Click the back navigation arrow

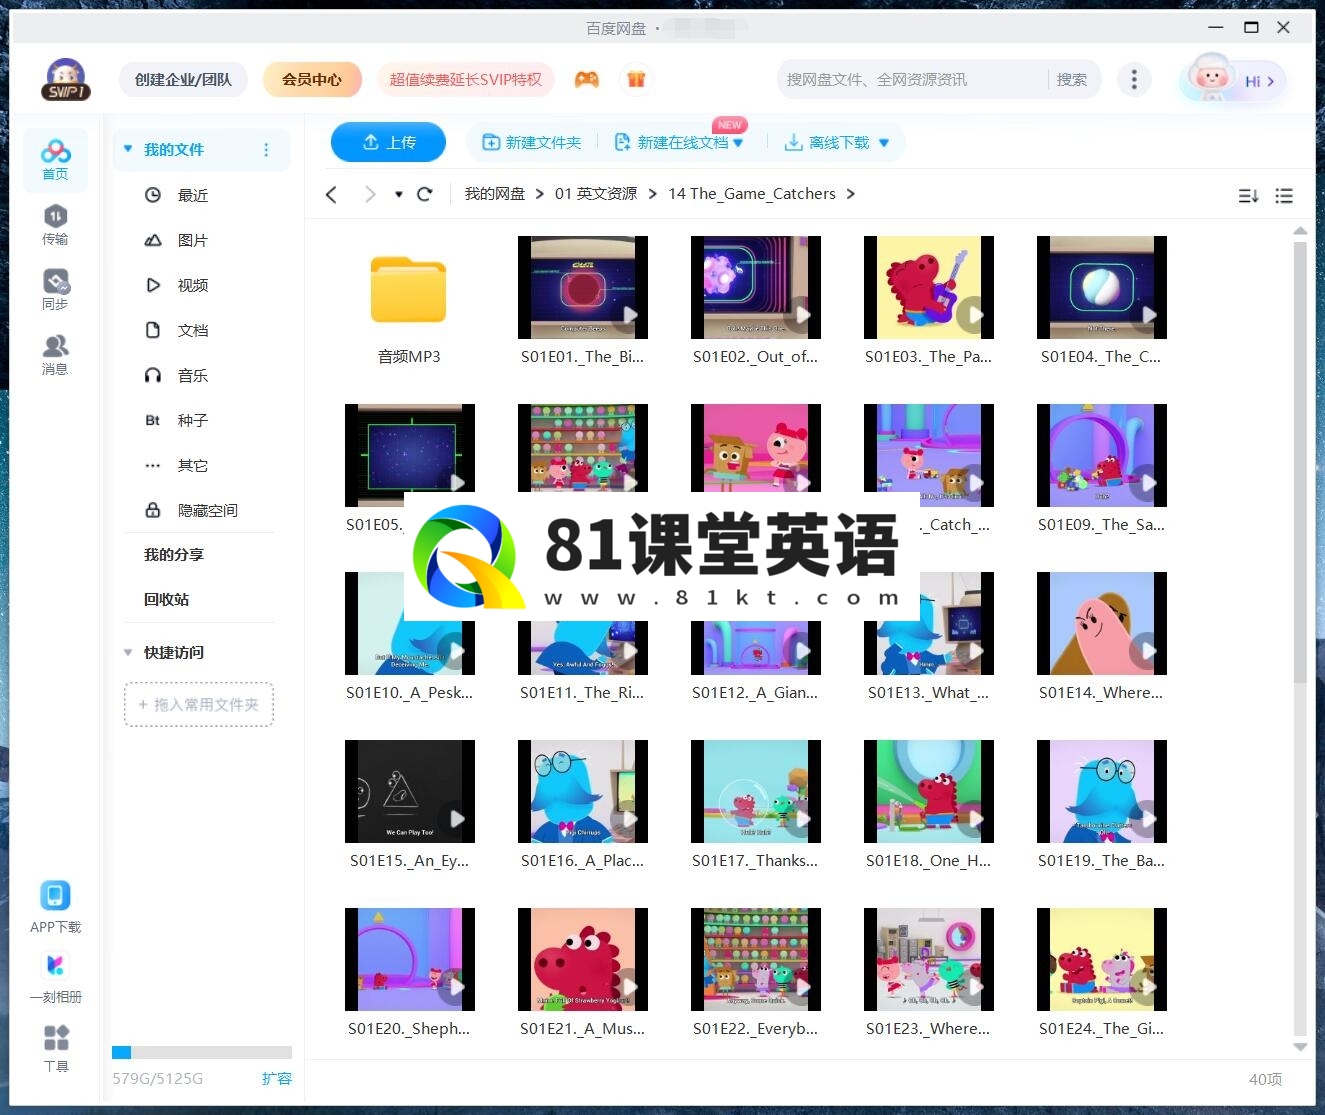pyautogui.click(x=331, y=194)
